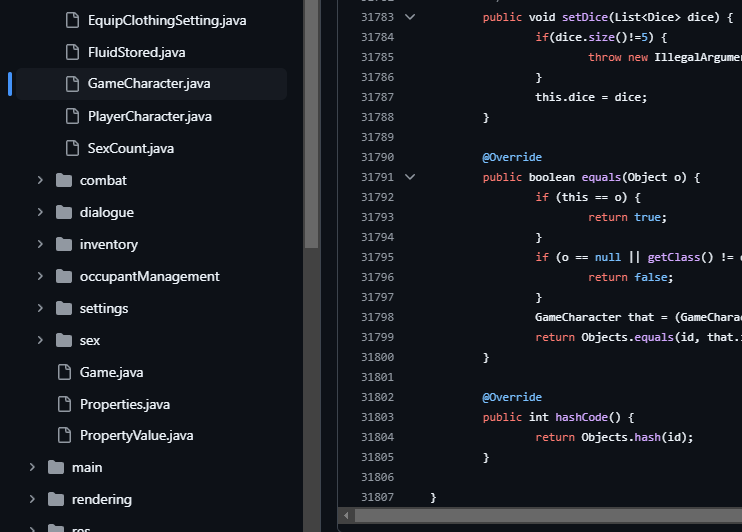Open the sex folder
This screenshot has height=532, width=742.
89,340
